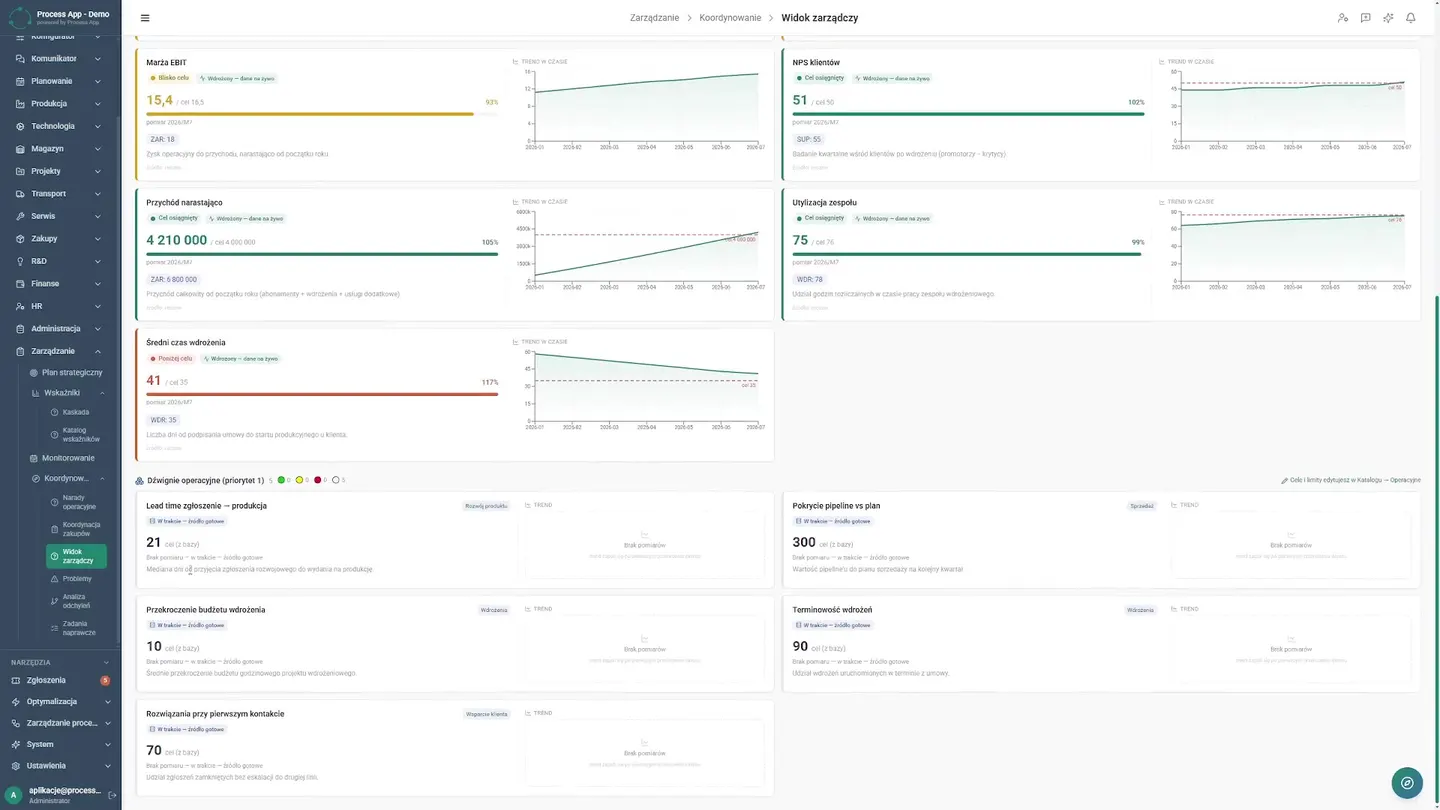Image resolution: width=1440 pixels, height=810 pixels.
Task: Click the Projekty folder icon
Action: (20, 171)
